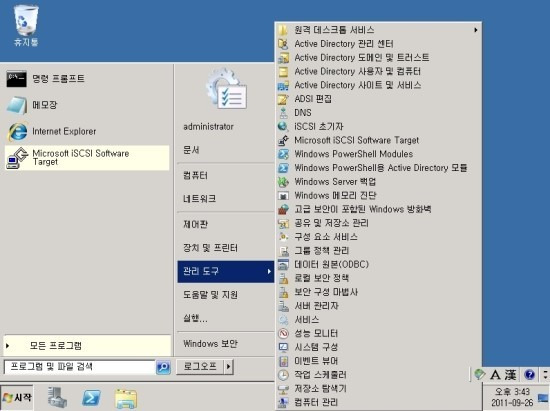
Task: Select 장치 및 프린터 menu entry
Action: tap(210, 248)
